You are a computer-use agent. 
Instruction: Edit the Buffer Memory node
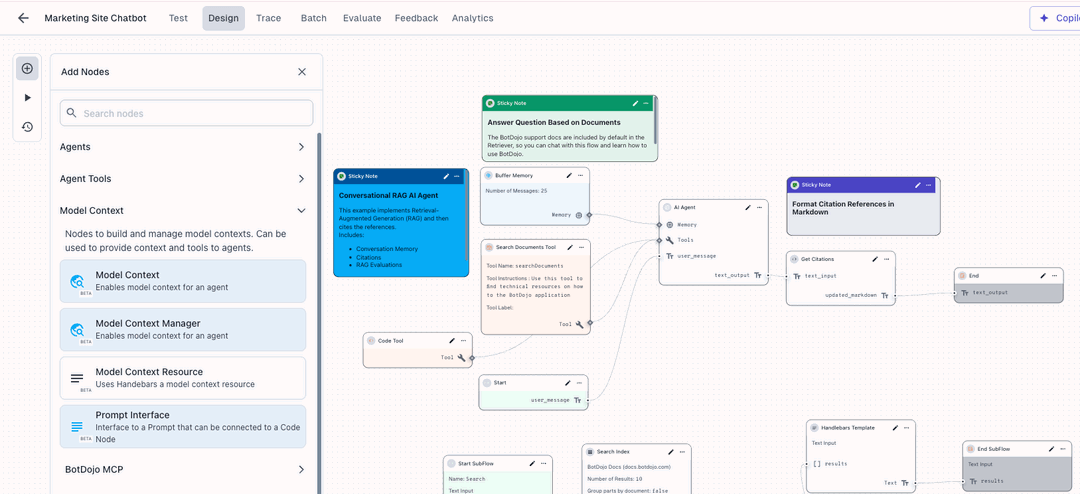click(x=569, y=176)
